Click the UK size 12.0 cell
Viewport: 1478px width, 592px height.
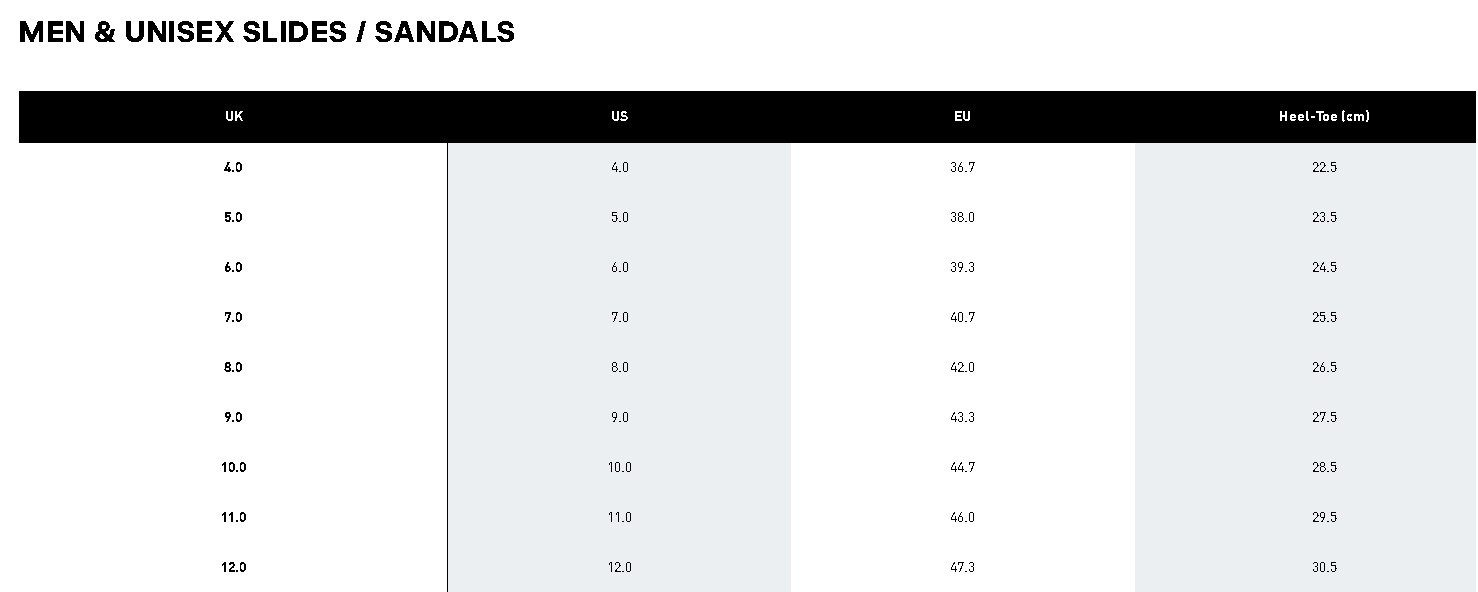233,567
